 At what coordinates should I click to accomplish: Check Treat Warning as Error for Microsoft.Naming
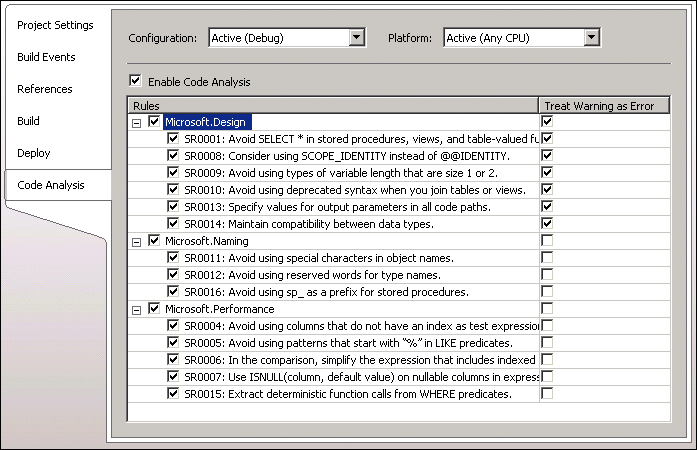click(547, 241)
